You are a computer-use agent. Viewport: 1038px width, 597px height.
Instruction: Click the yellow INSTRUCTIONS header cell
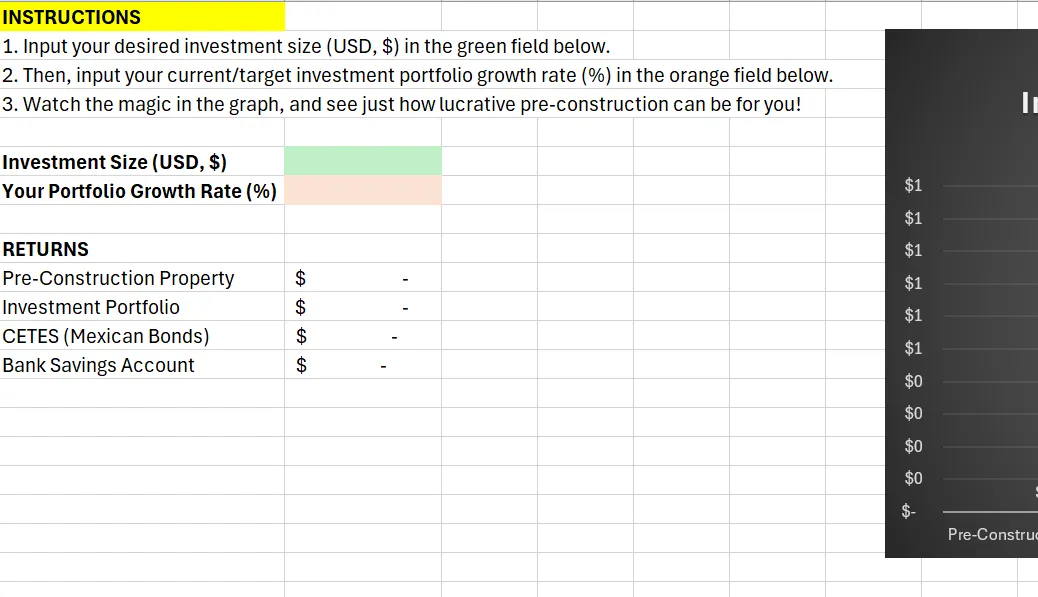coord(142,17)
